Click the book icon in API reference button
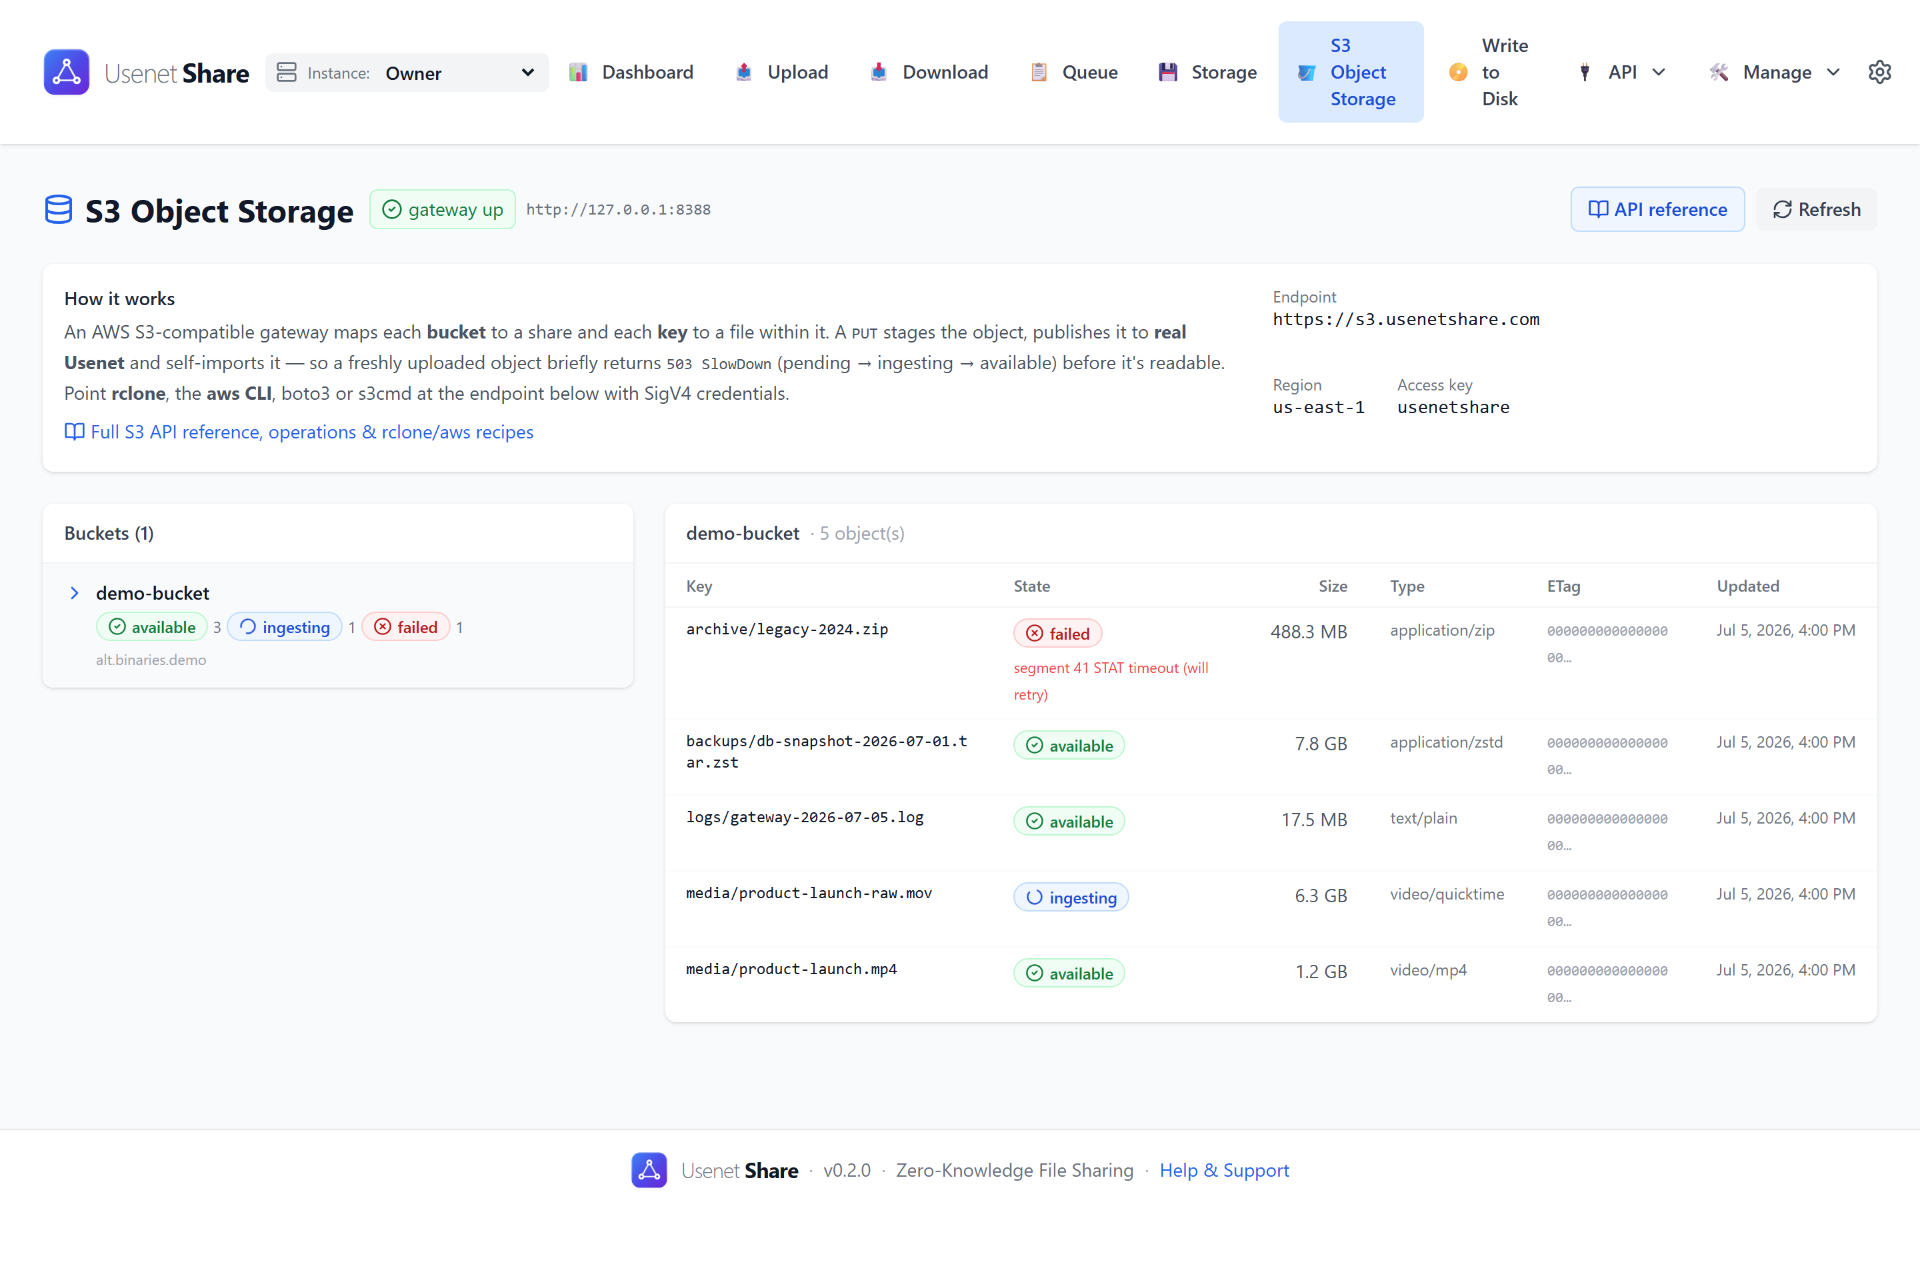 (1598, 209)
